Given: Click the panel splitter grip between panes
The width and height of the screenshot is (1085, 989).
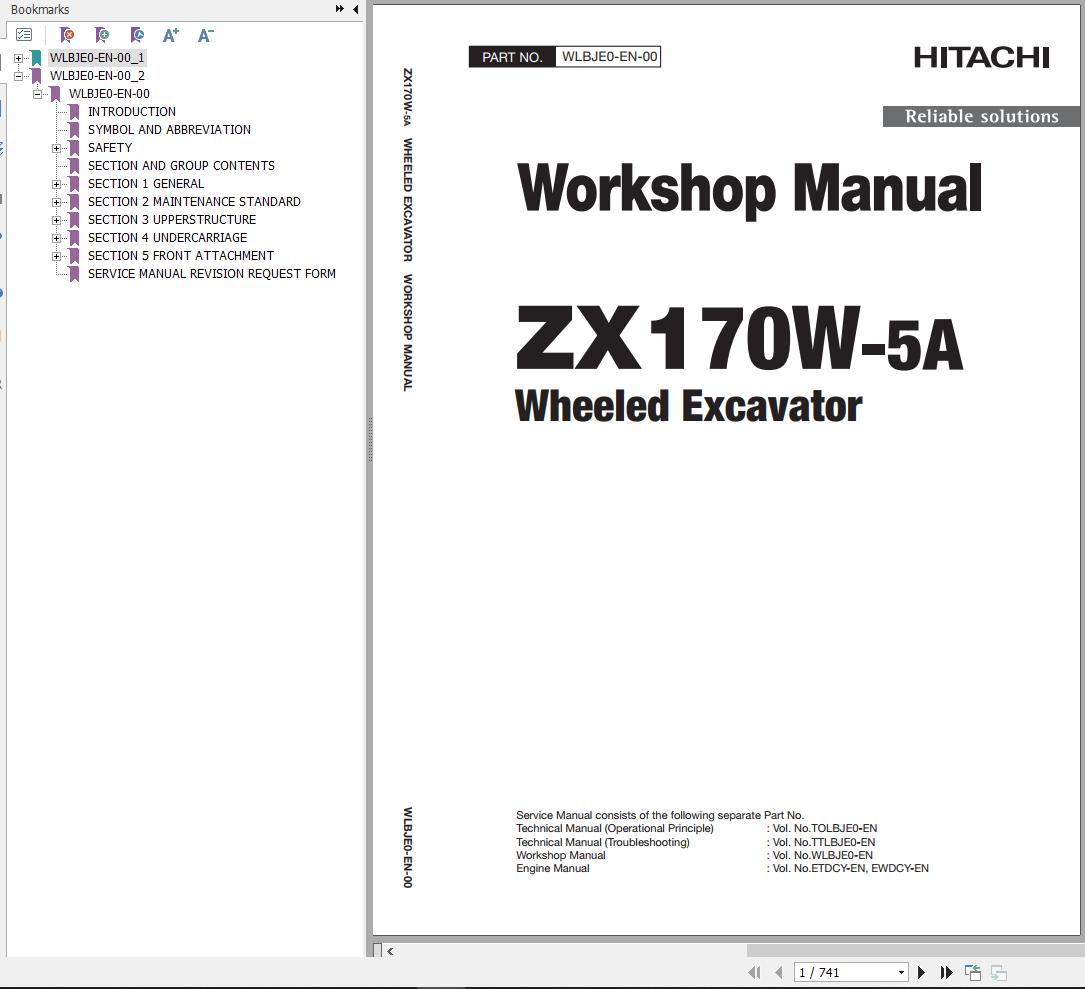Looking at the screenshot, I should pos(370,439).
